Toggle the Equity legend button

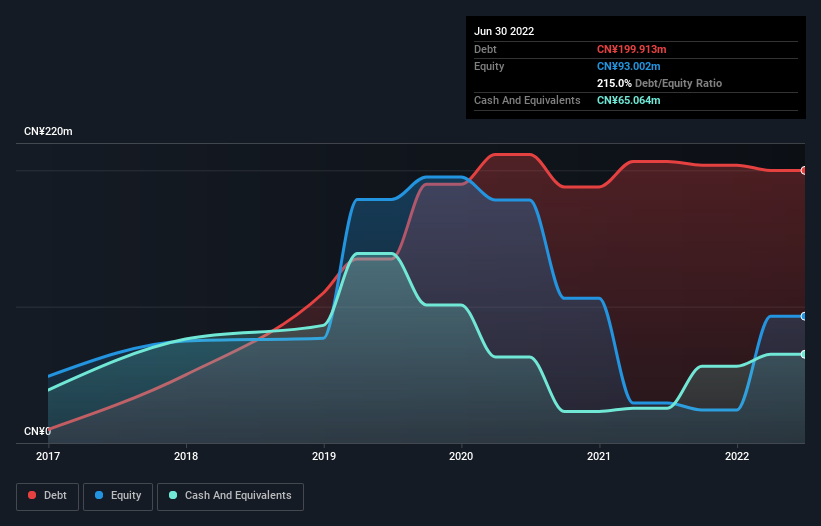click(x=118, y=496)
